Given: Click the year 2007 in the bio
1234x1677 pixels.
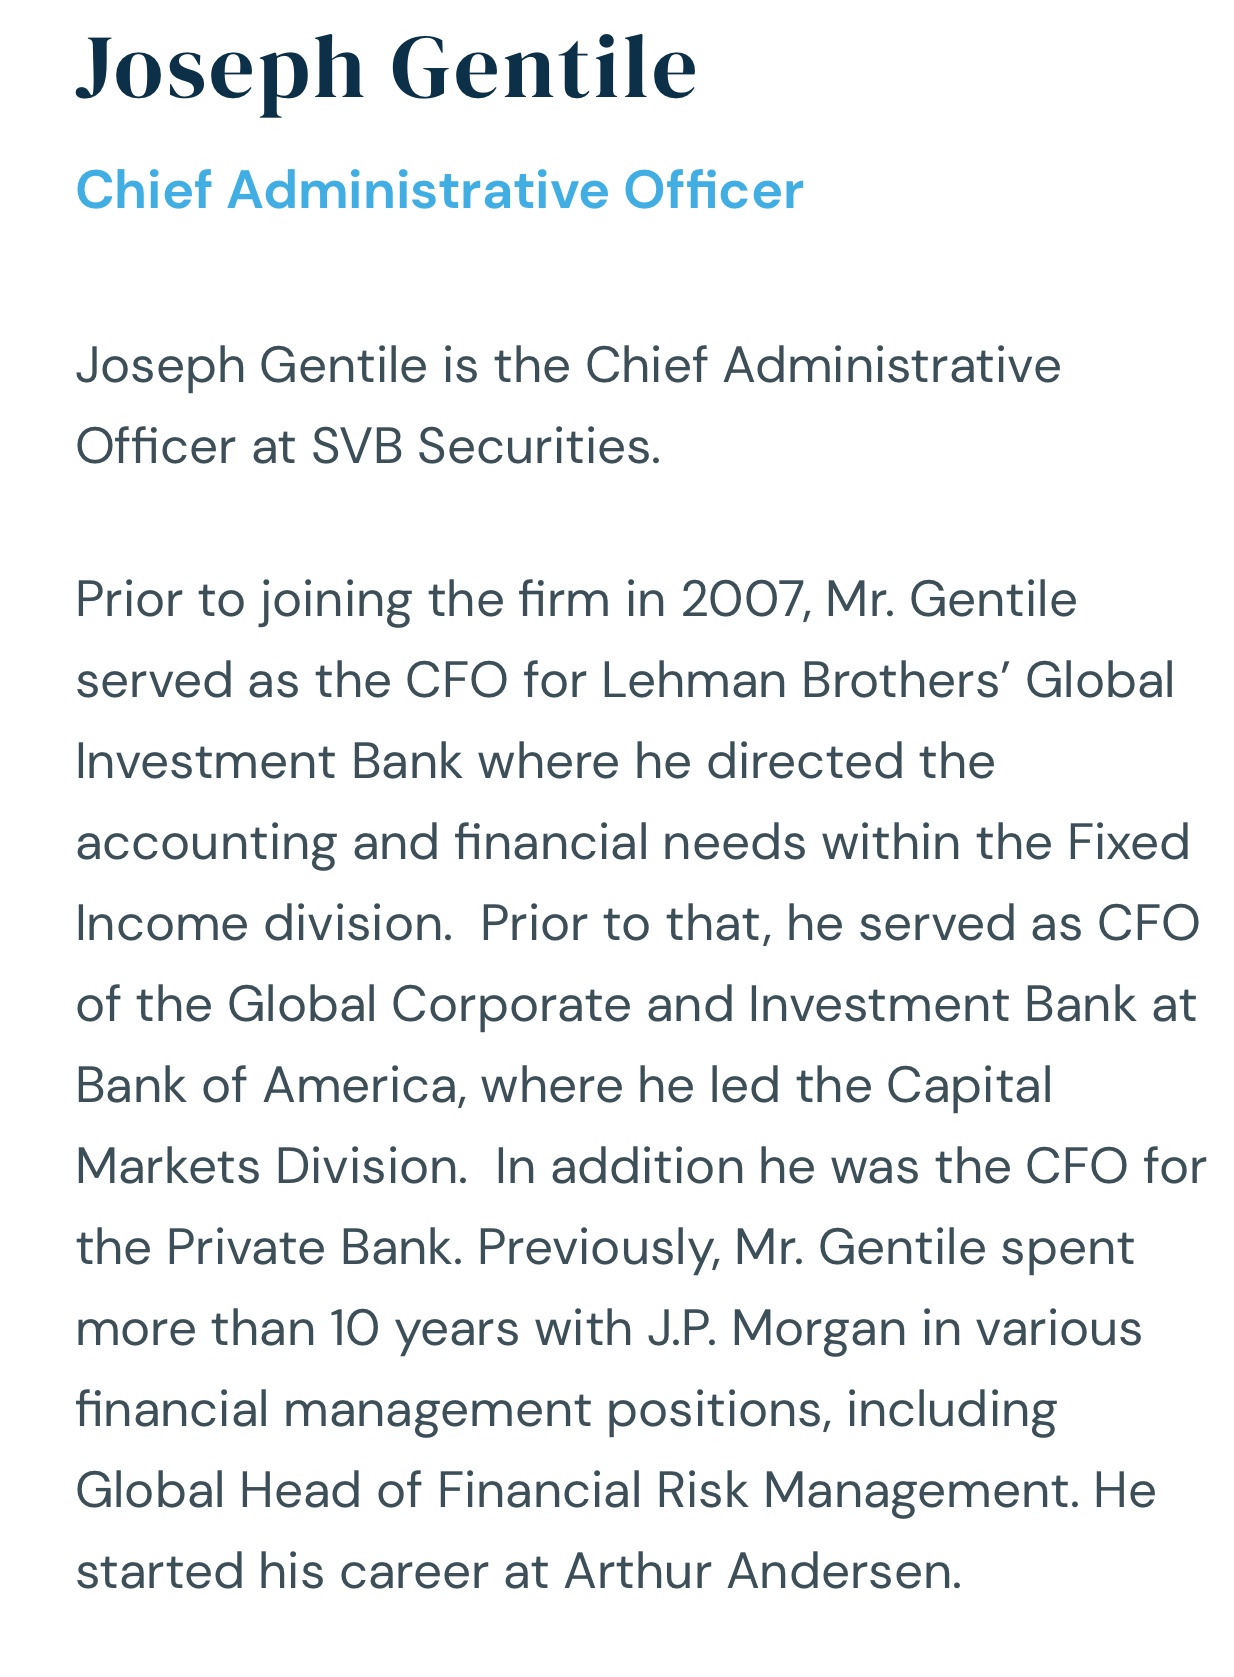Looking at the screenshot, I should [x=741, y=600].
